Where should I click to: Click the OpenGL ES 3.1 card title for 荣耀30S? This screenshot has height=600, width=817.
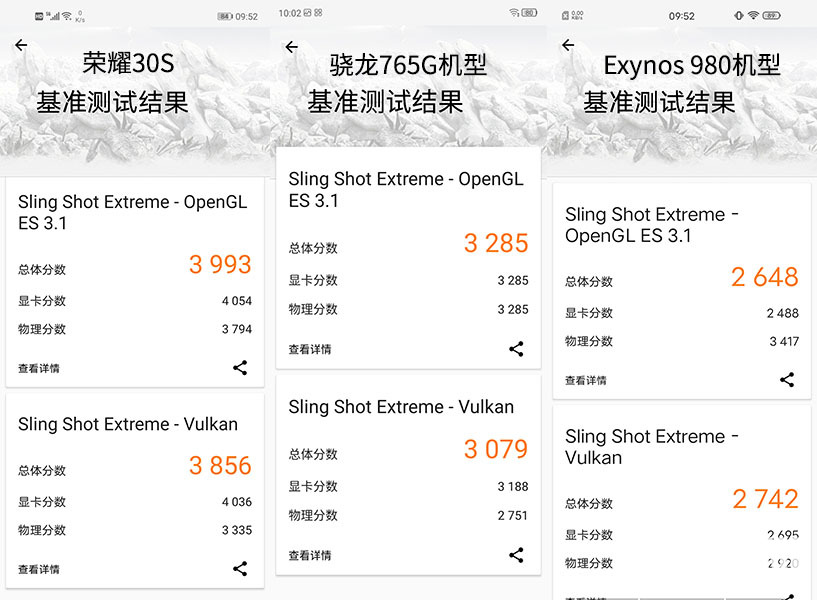(132, 212)
